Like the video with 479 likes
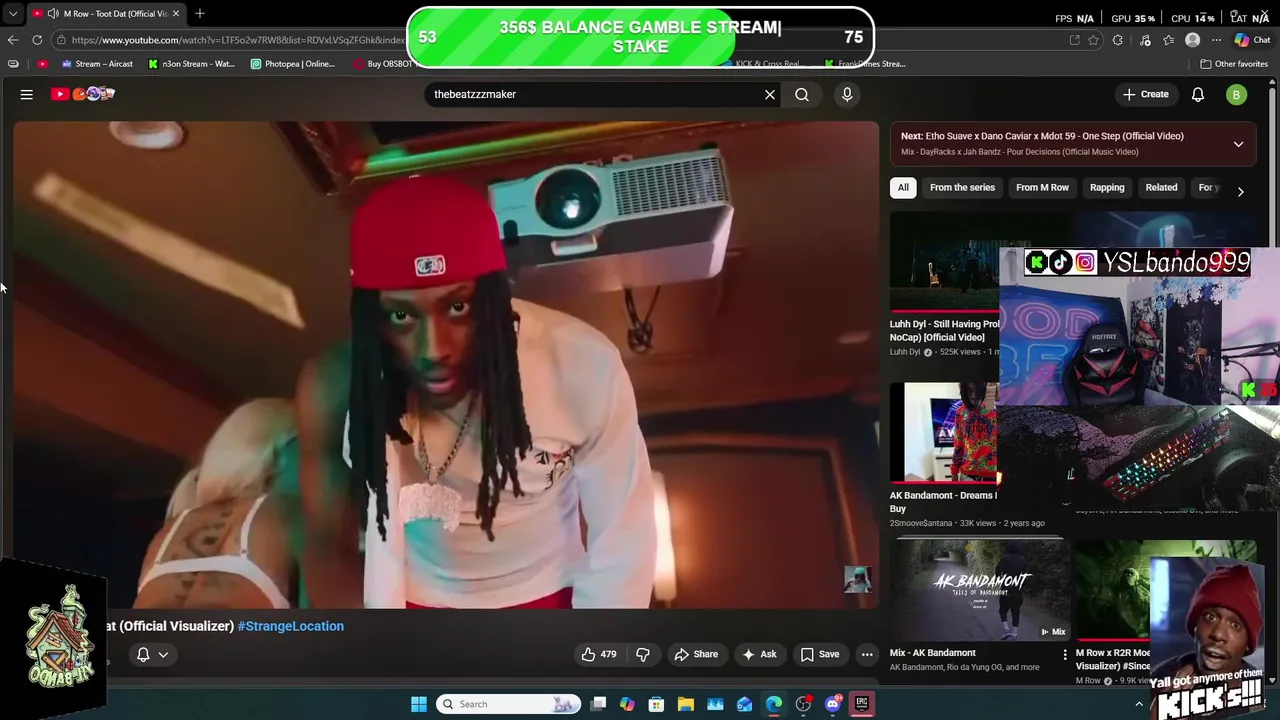 (599, 654)
